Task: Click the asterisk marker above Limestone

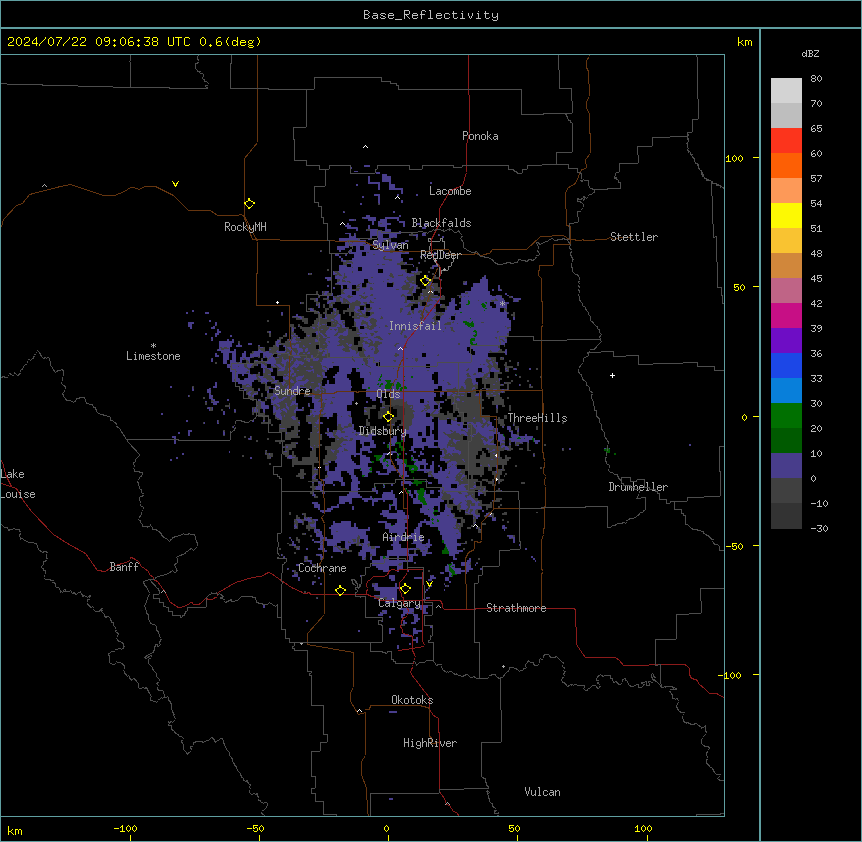Action: pyautogui.click(x=153, y=346)
